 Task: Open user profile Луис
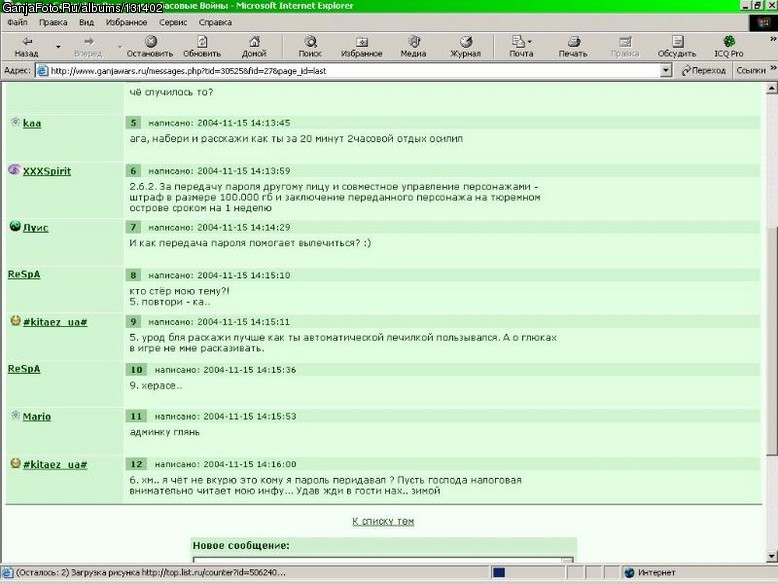(35, 228)
